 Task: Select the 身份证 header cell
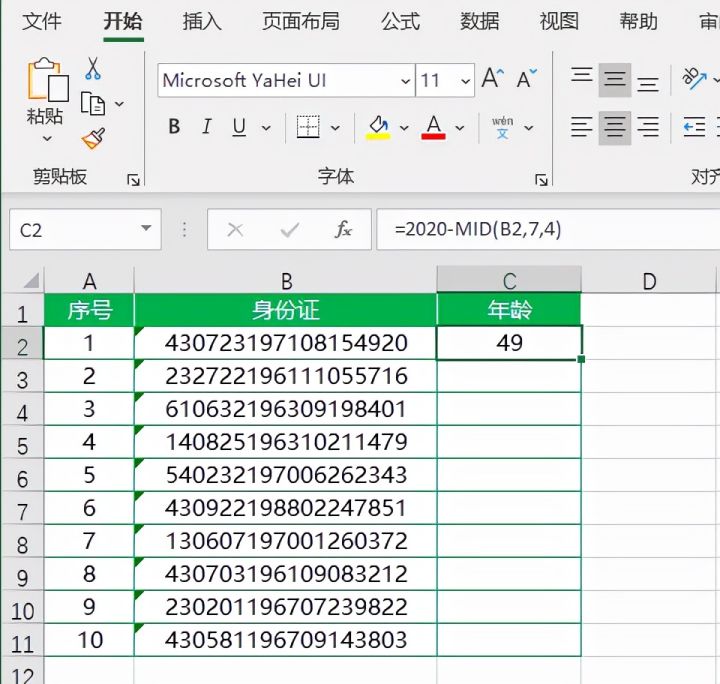click(286, 310)
